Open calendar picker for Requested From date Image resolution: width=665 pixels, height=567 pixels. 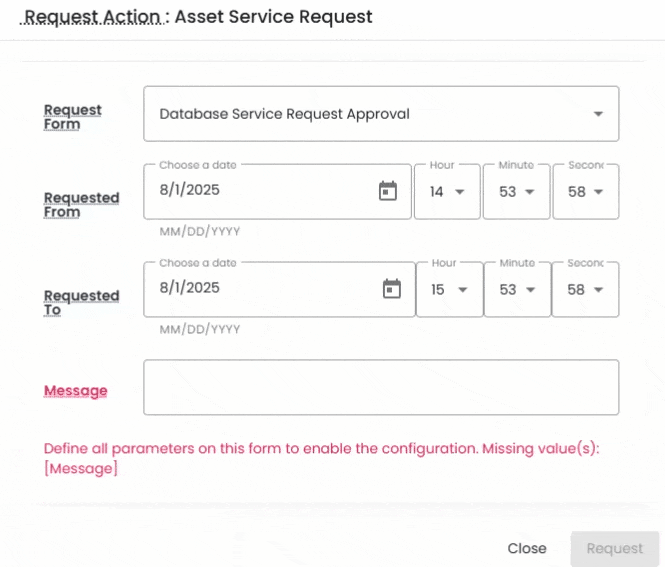point(388,191)
